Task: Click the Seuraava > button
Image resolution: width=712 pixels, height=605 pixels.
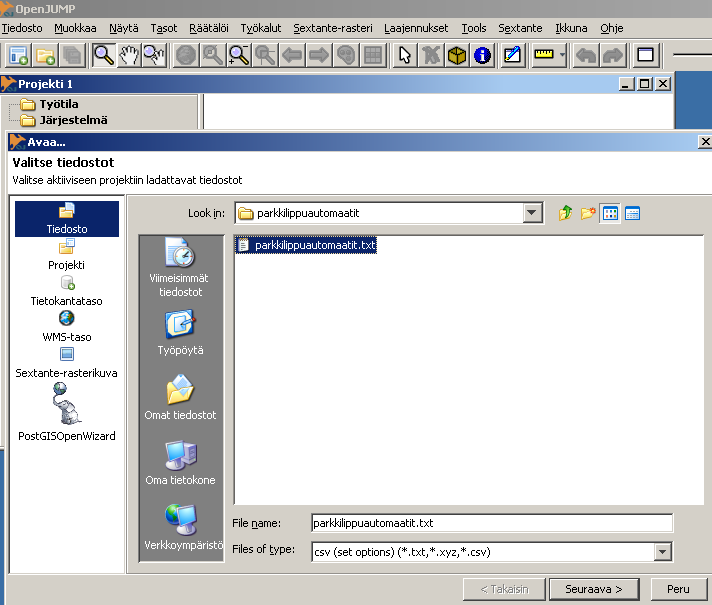Action: pyautogui.click(x=594, y=589)
